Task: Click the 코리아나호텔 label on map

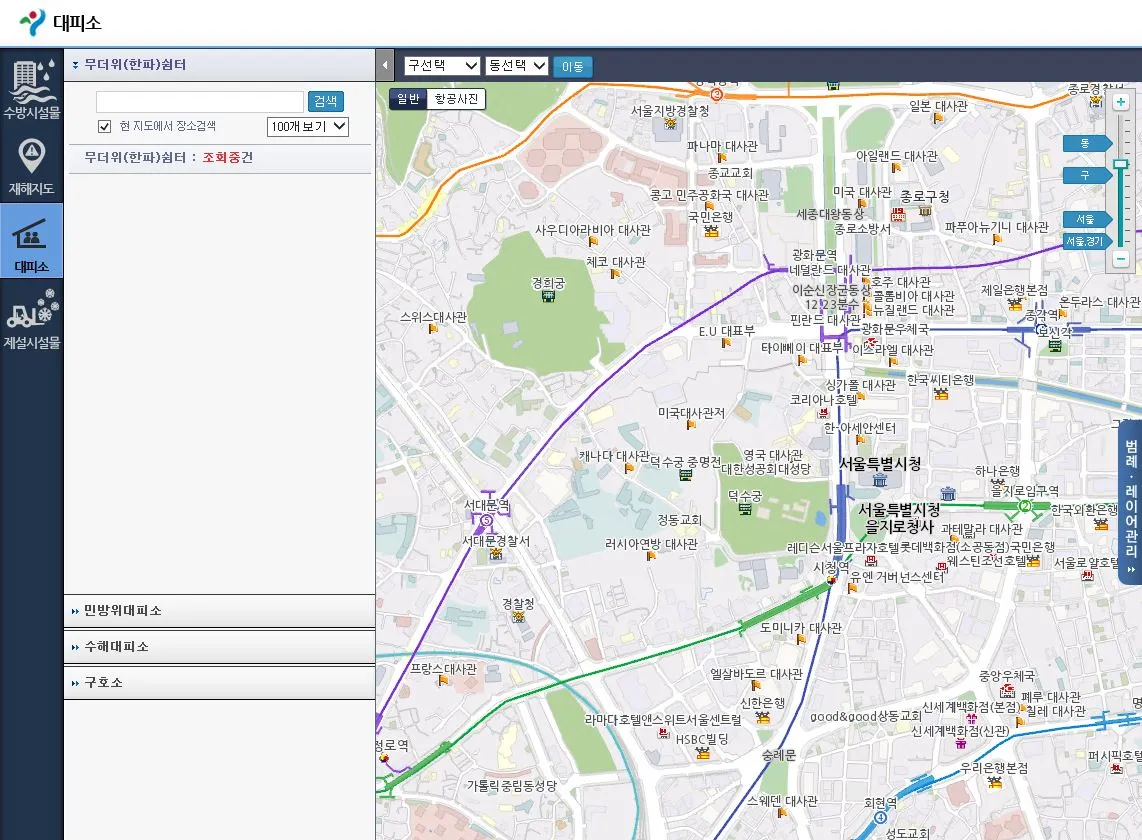Action: (824, 400)
